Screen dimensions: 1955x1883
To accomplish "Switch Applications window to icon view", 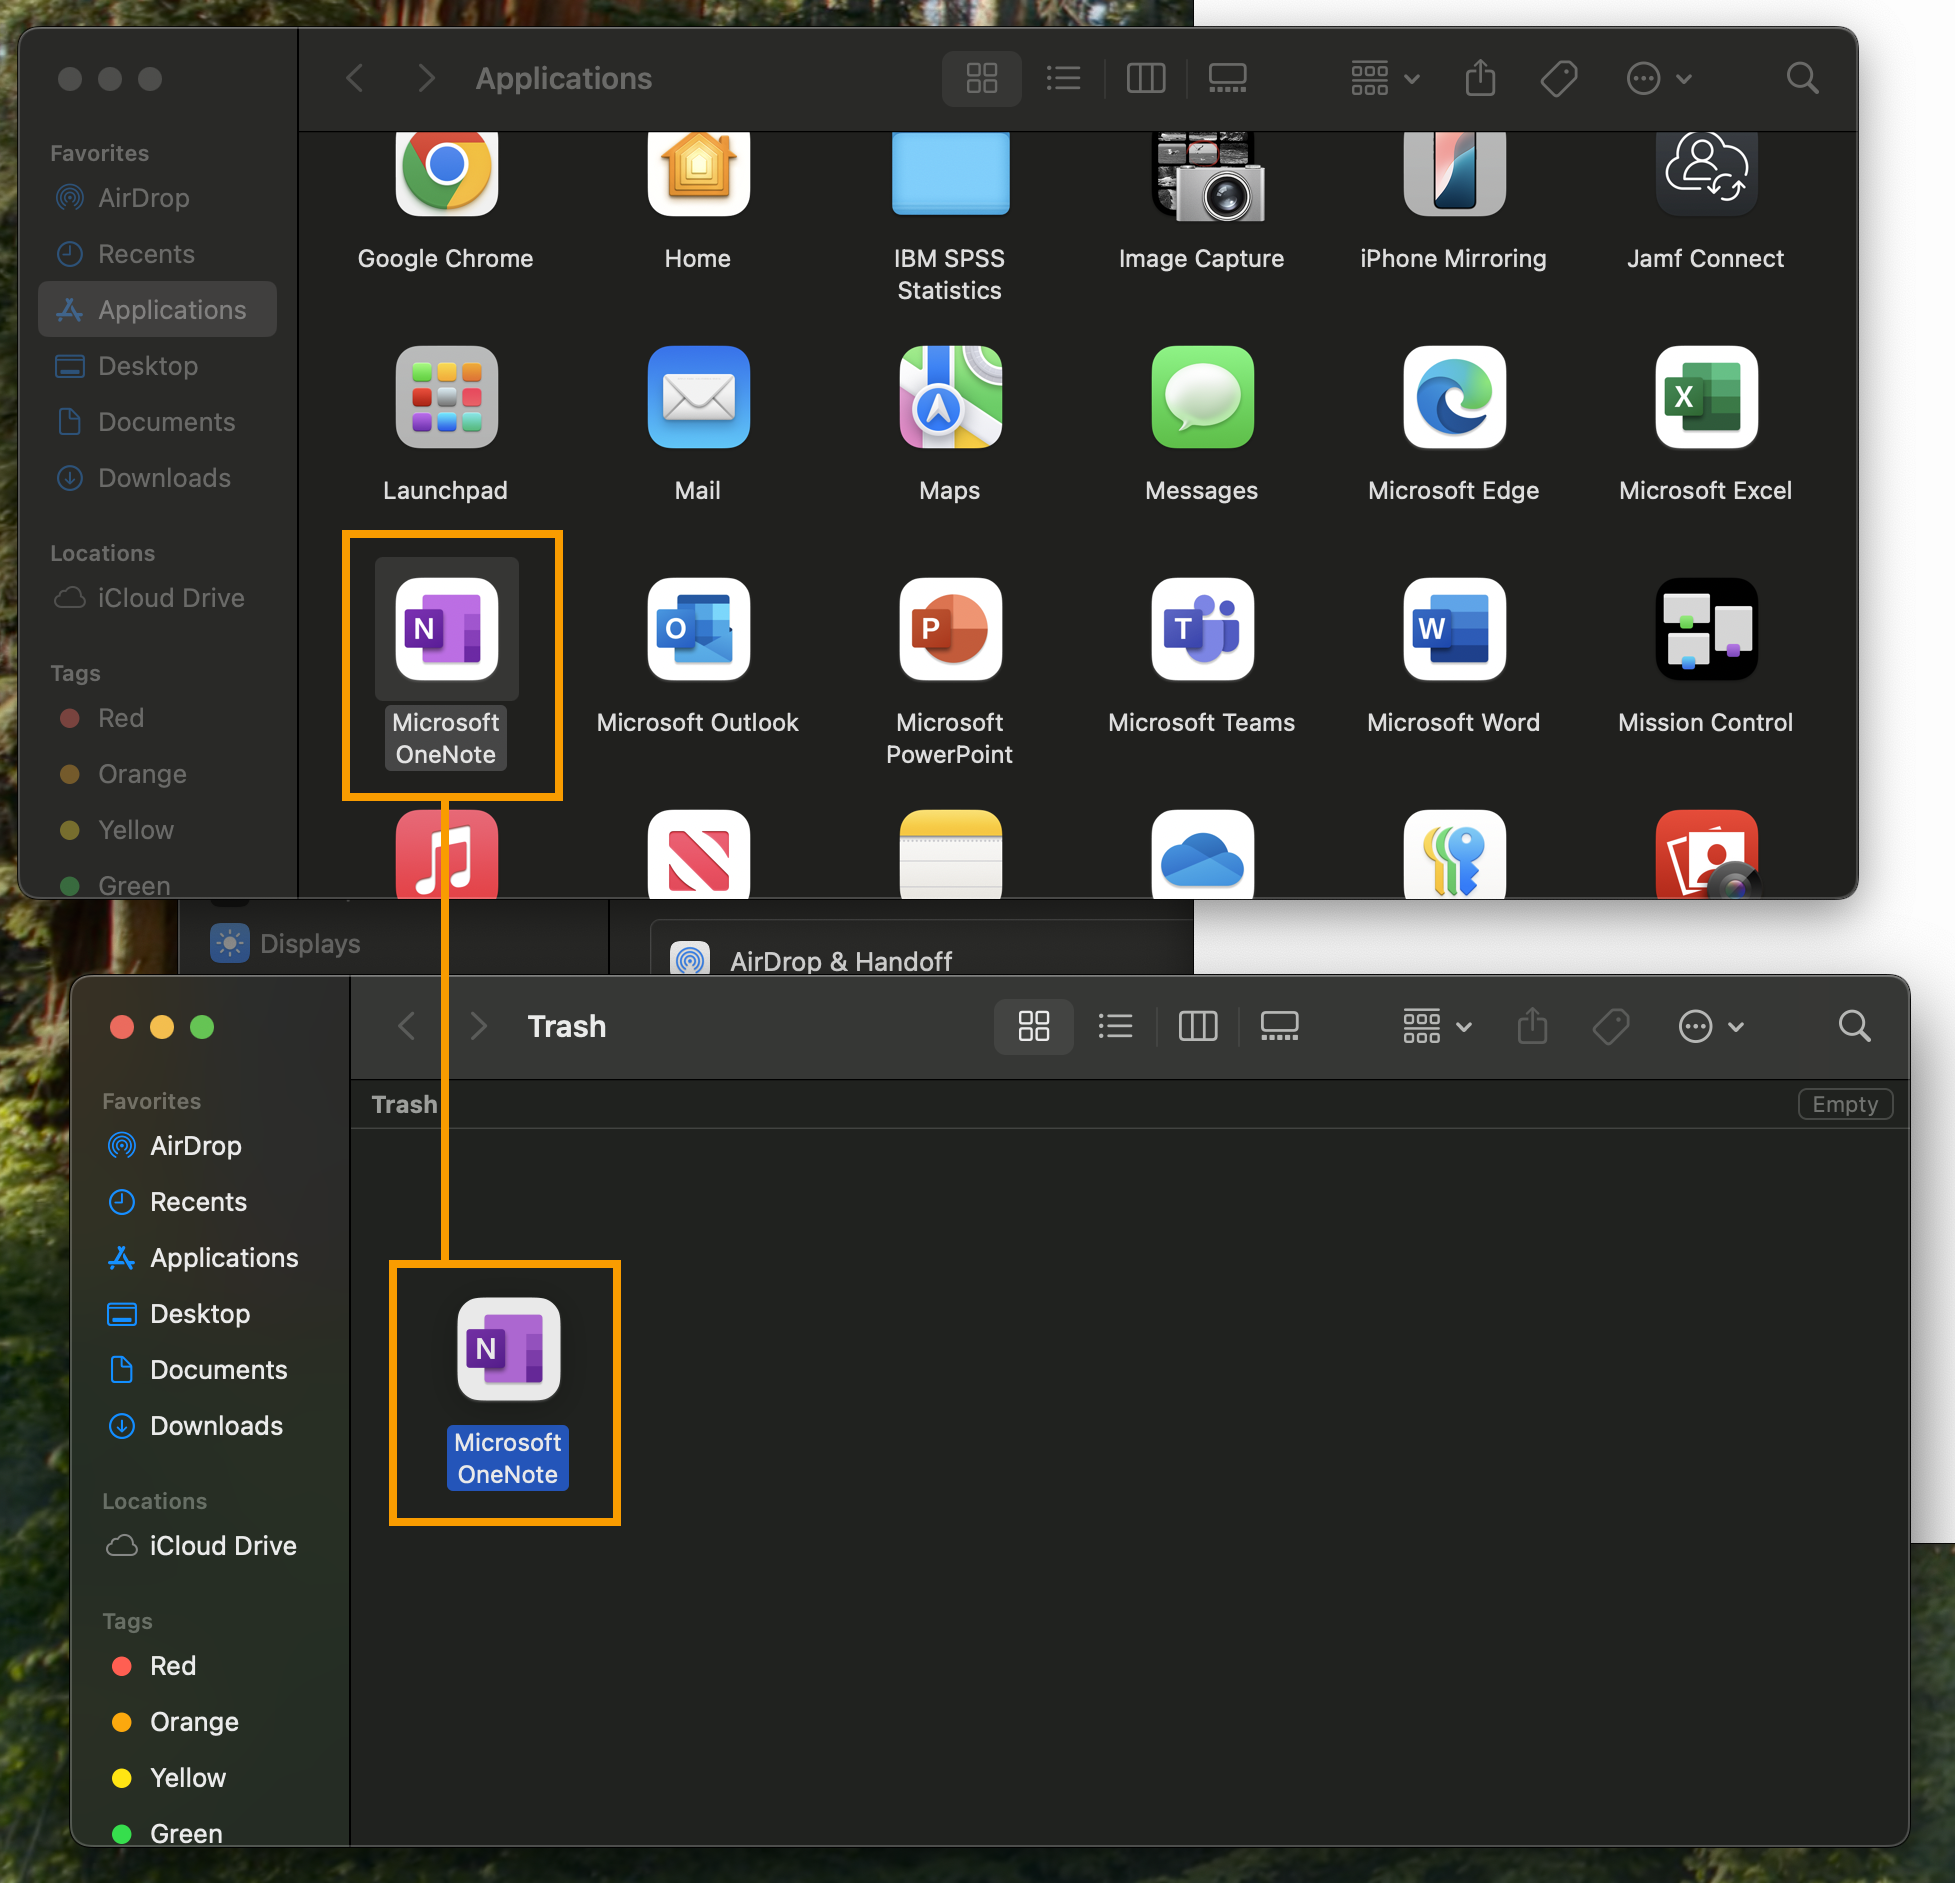I will [981, 78].
